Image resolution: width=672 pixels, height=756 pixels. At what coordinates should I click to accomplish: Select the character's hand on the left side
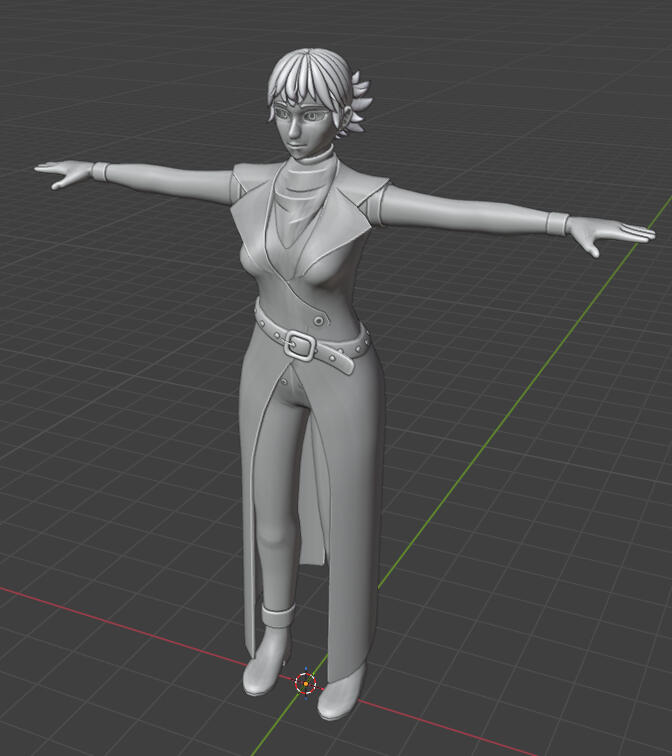(x=62, y=173)
